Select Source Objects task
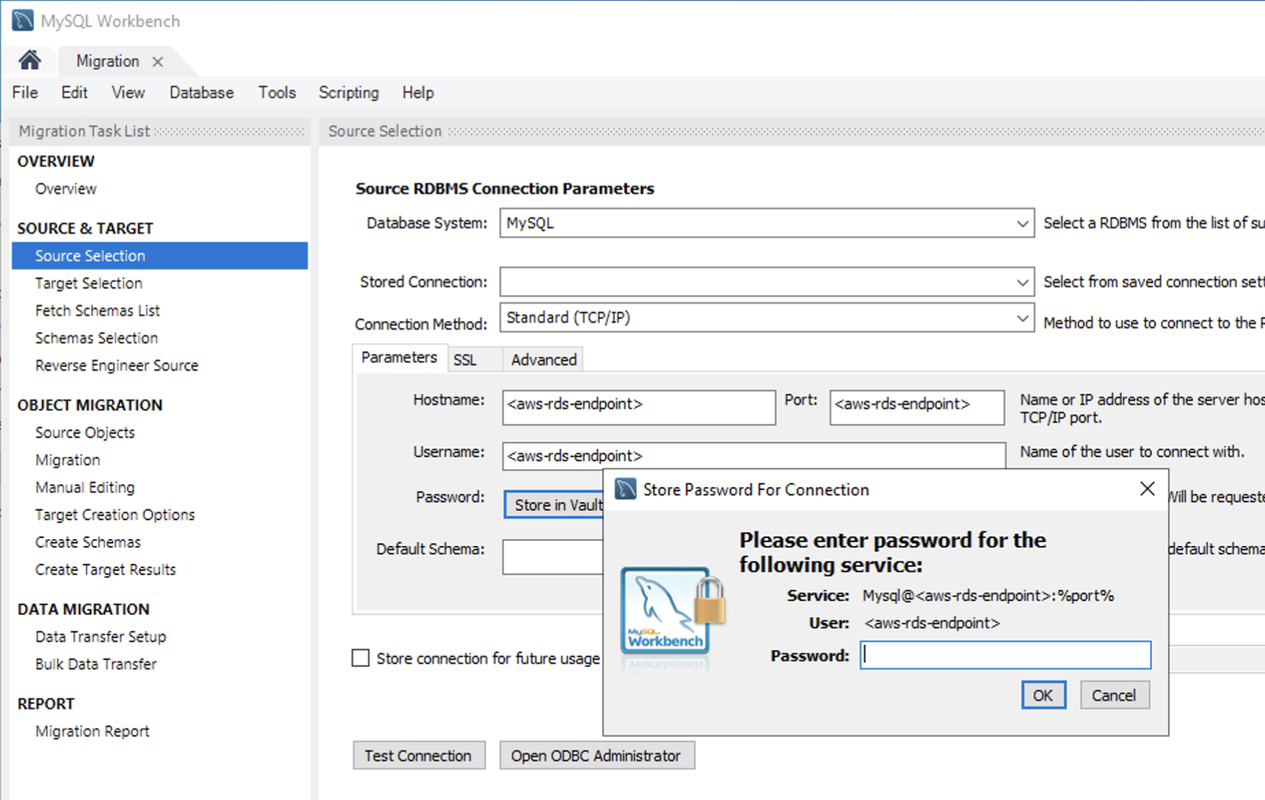 tap(85, 432)
